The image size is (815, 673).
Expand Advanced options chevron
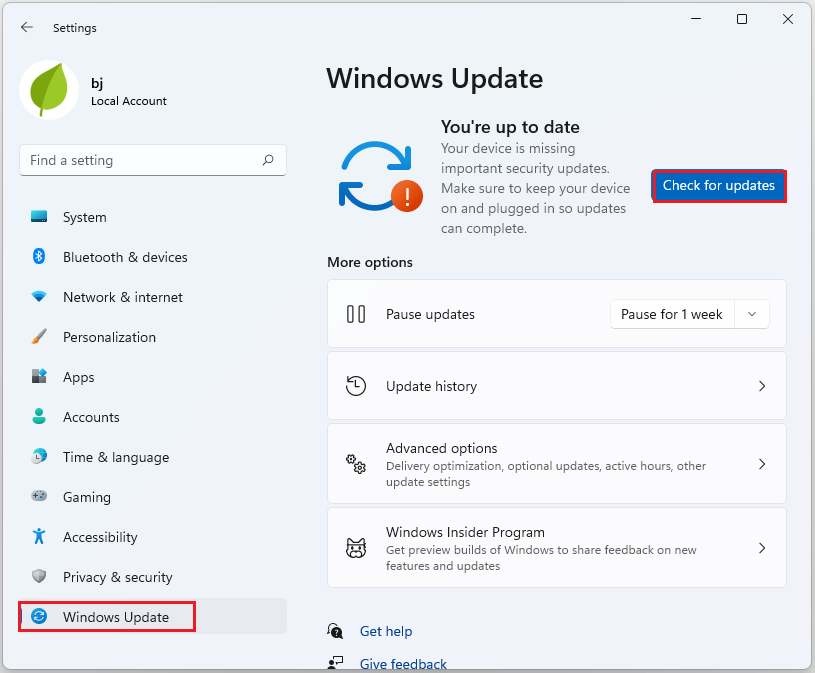point(762,464)
